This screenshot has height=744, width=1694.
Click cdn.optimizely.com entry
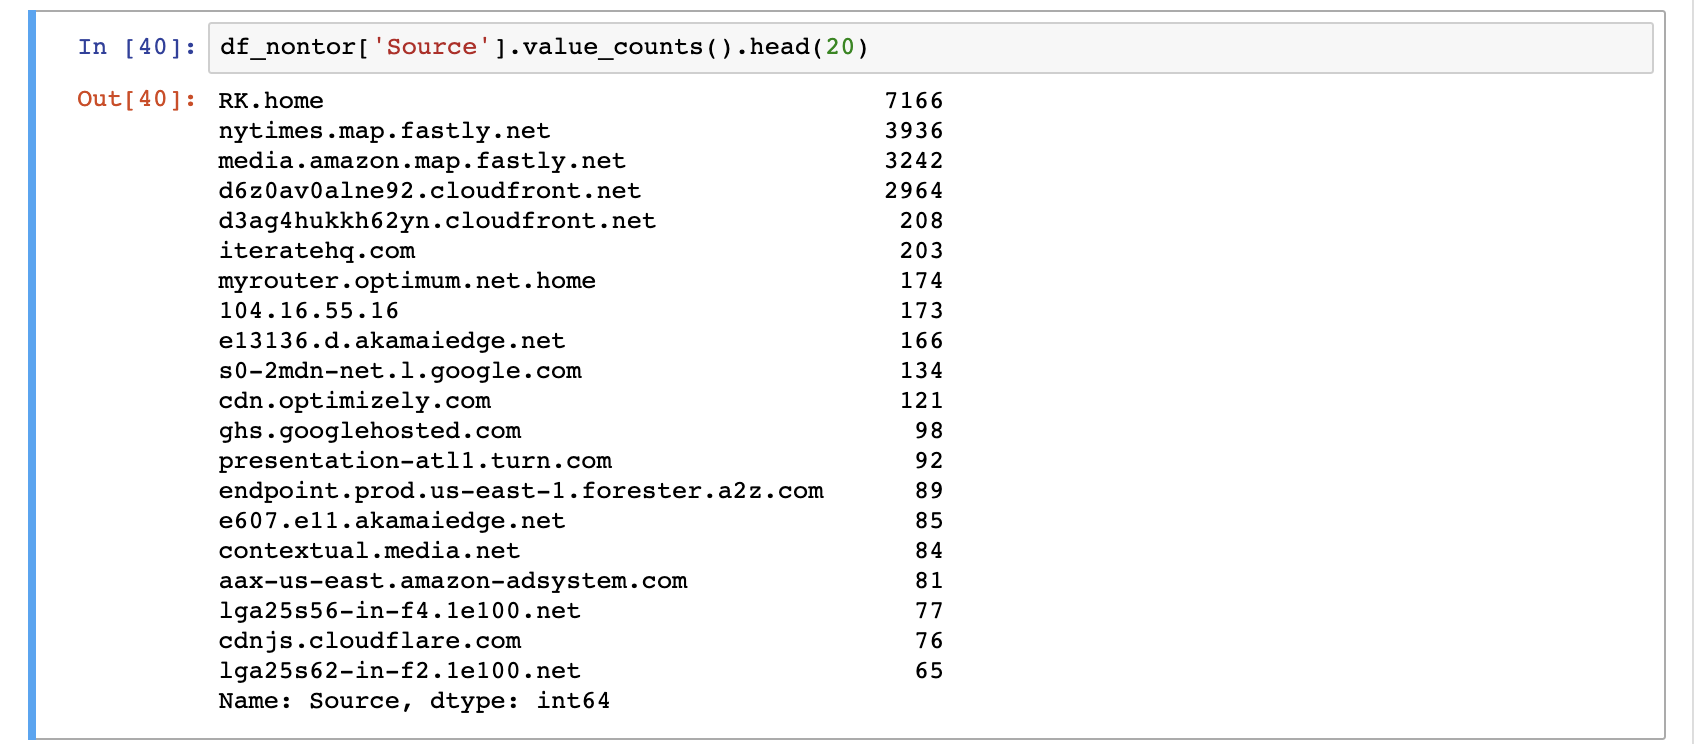click(354, 401)
